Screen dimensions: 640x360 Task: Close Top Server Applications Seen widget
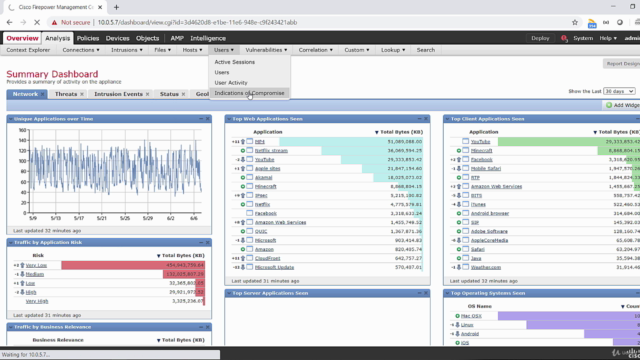tap(426, 293)
